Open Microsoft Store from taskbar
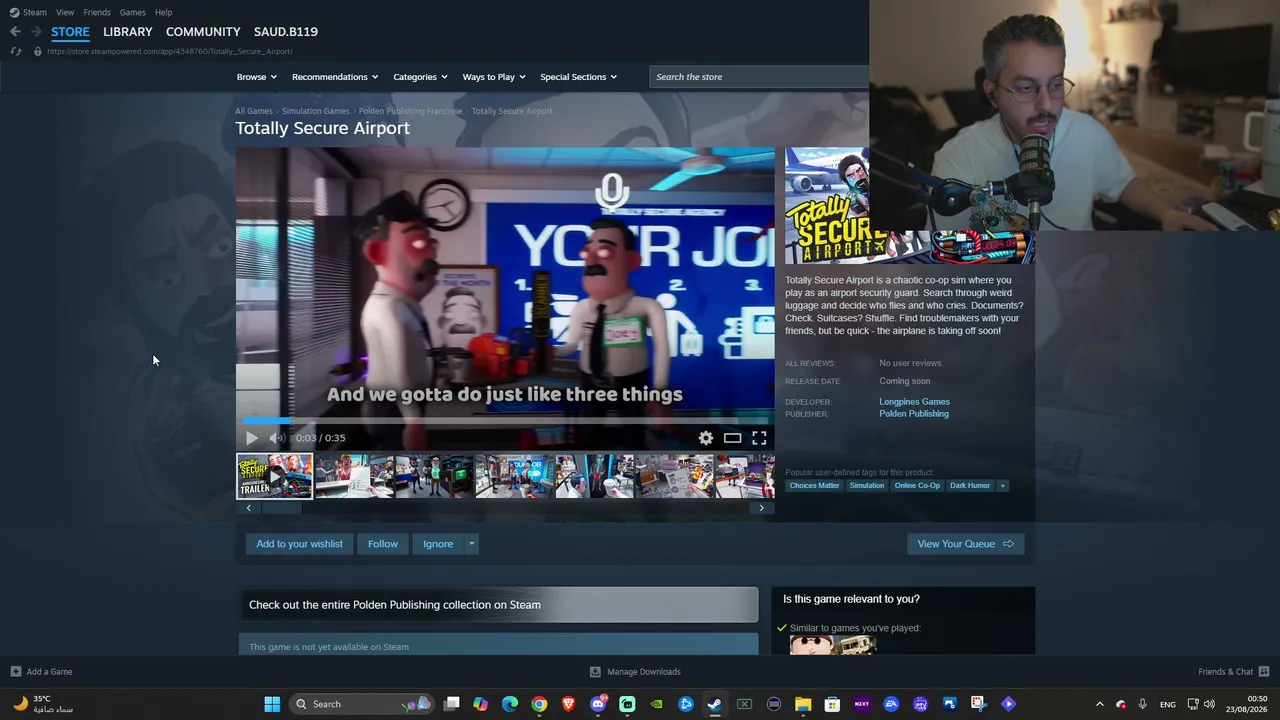Viewport: 1280px width, 720px height. point(832,704)
